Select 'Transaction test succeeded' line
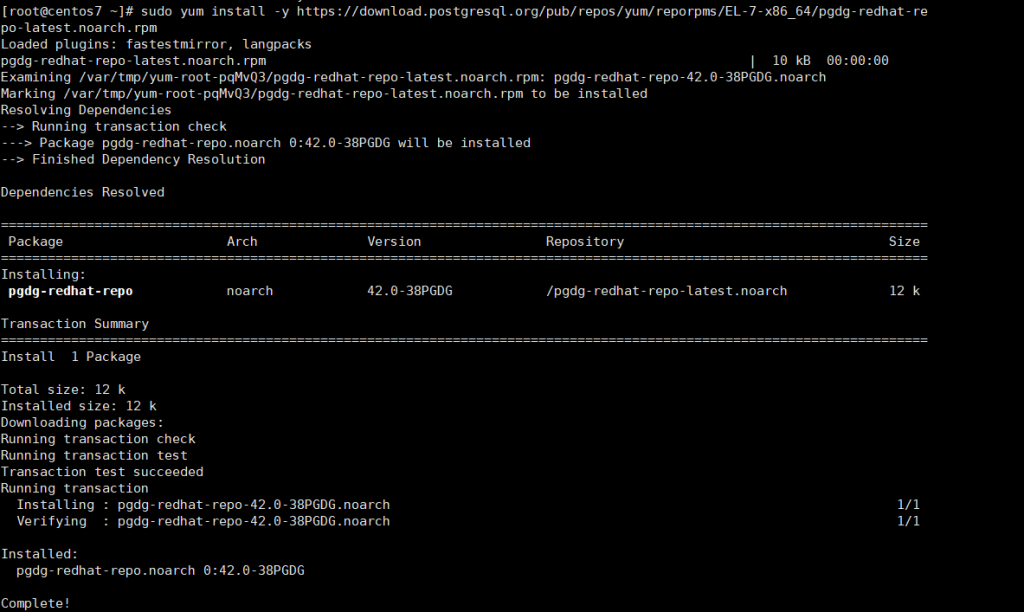1024x612 pixels. pos(102,472)
